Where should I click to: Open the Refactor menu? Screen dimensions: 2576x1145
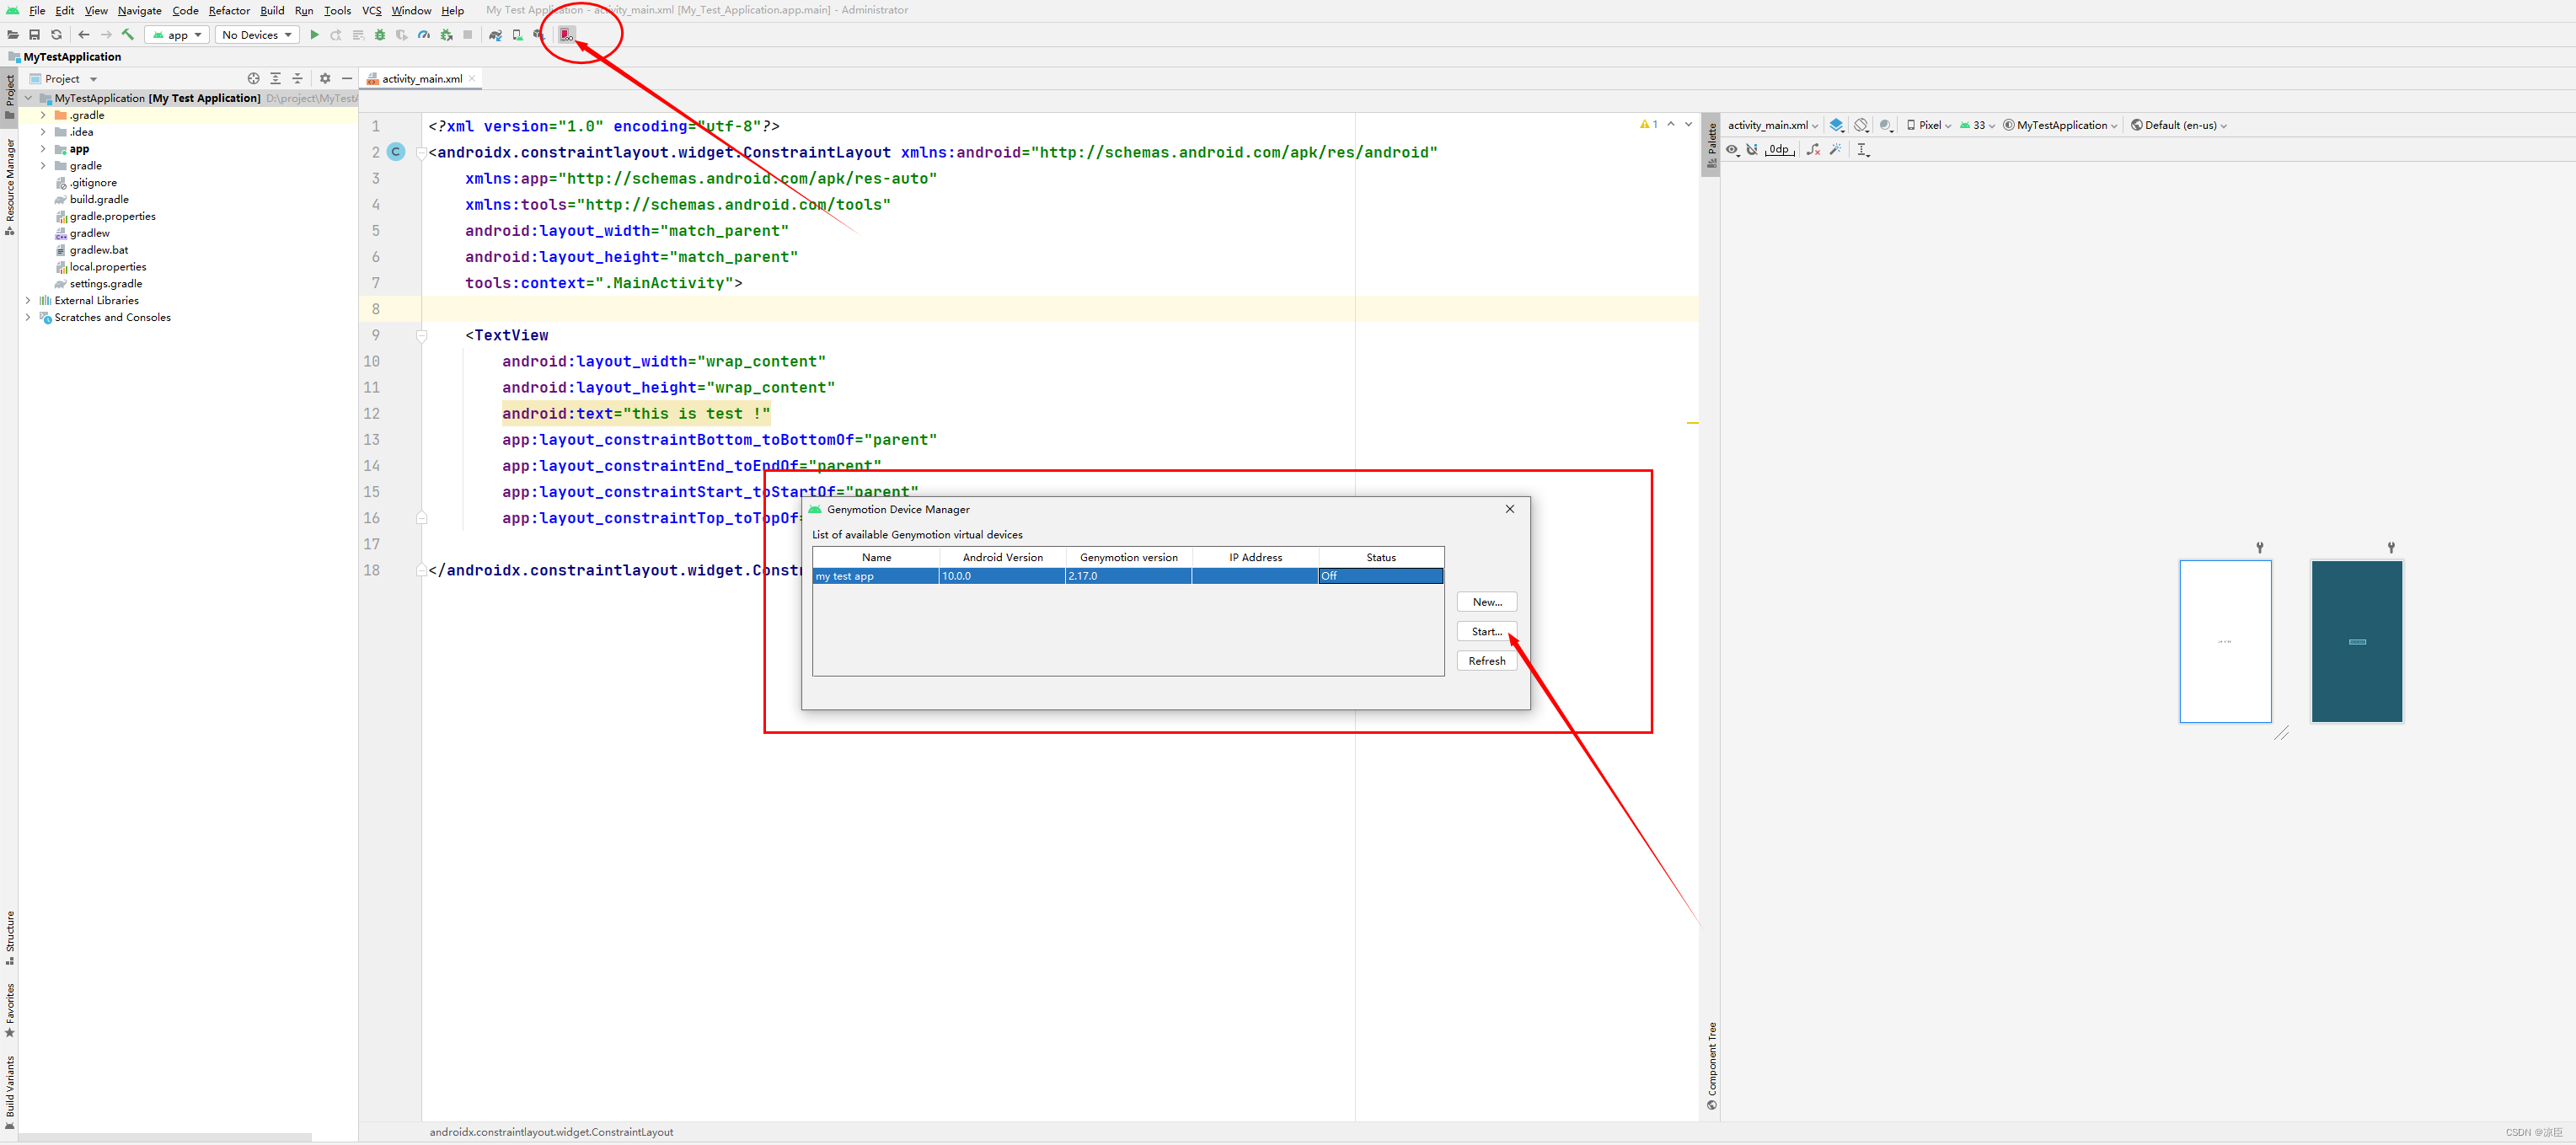pos(229,10)
